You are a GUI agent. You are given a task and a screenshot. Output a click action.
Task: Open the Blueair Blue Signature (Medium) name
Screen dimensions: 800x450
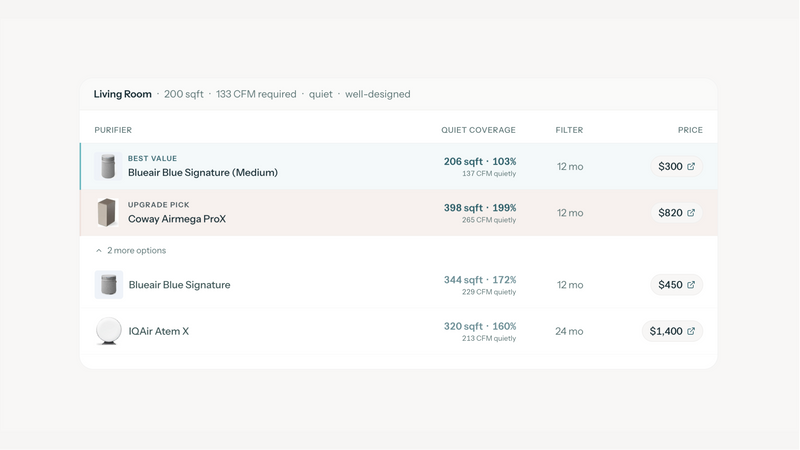(202, 173)
